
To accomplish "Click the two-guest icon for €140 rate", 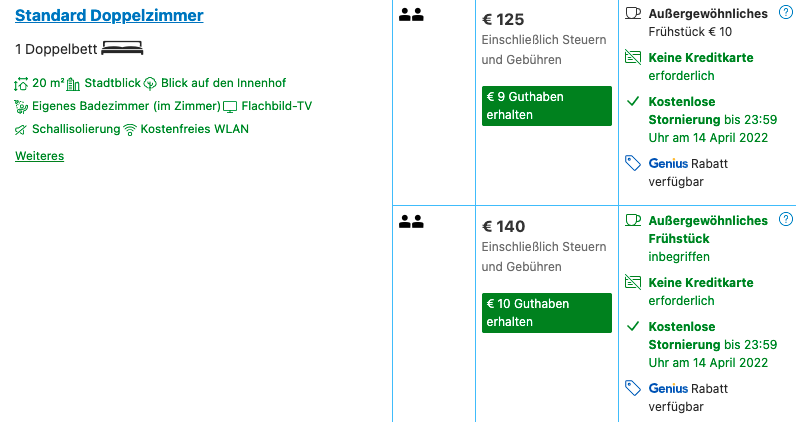I will (x=410, y=221).
